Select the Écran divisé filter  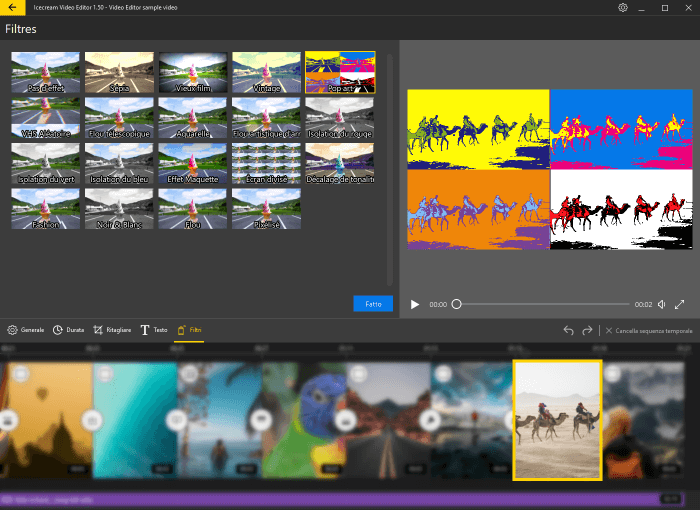[x=267, y=163]
